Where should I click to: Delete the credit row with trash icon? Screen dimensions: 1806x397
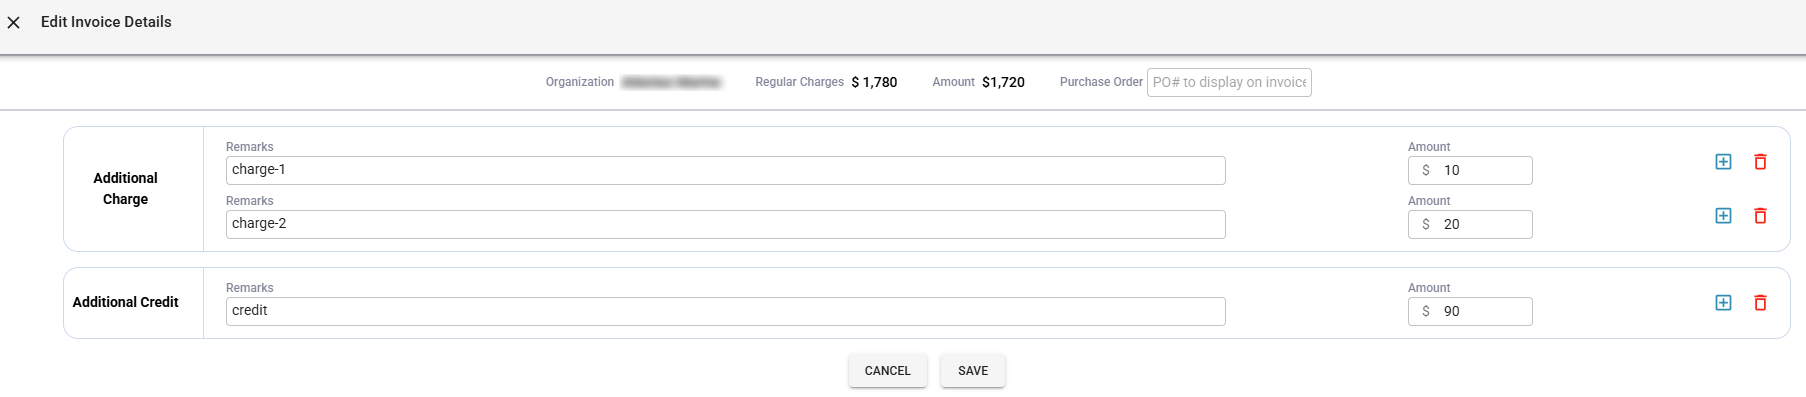(1760, 303)
